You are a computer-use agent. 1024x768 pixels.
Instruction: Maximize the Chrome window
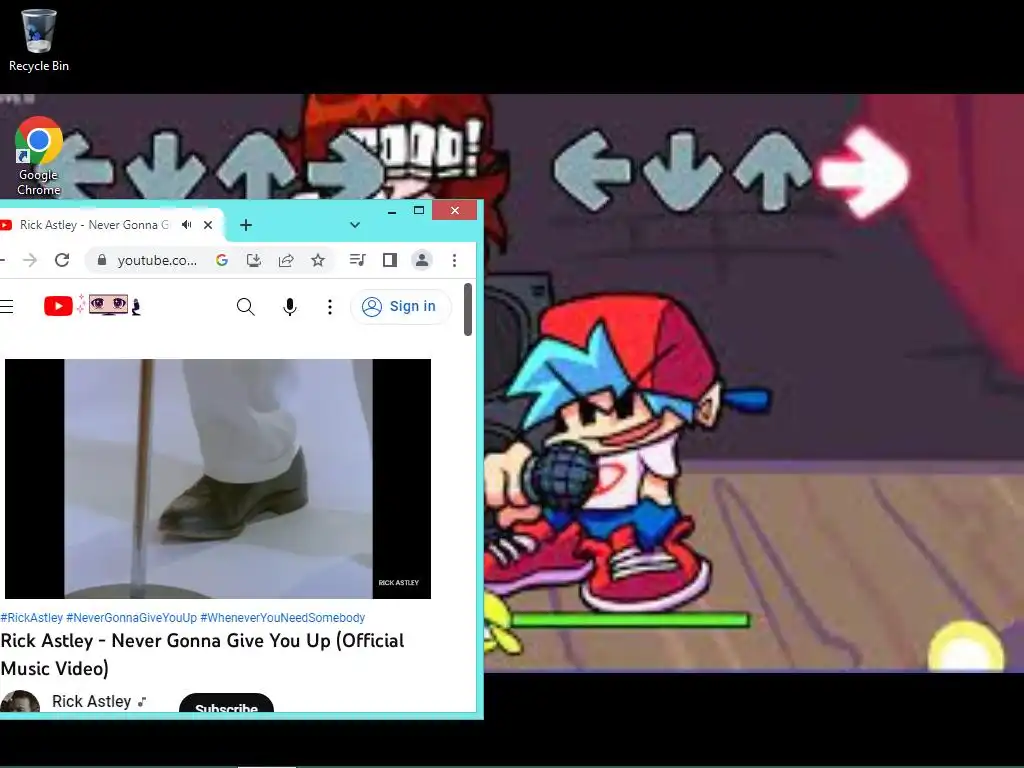point(419,210)
